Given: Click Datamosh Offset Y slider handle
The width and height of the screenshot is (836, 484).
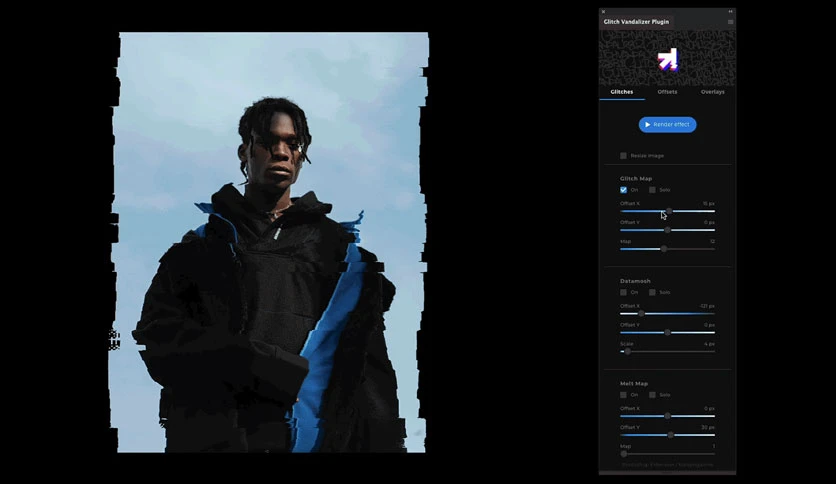Looking at the screenshot, I should (667, 332).
